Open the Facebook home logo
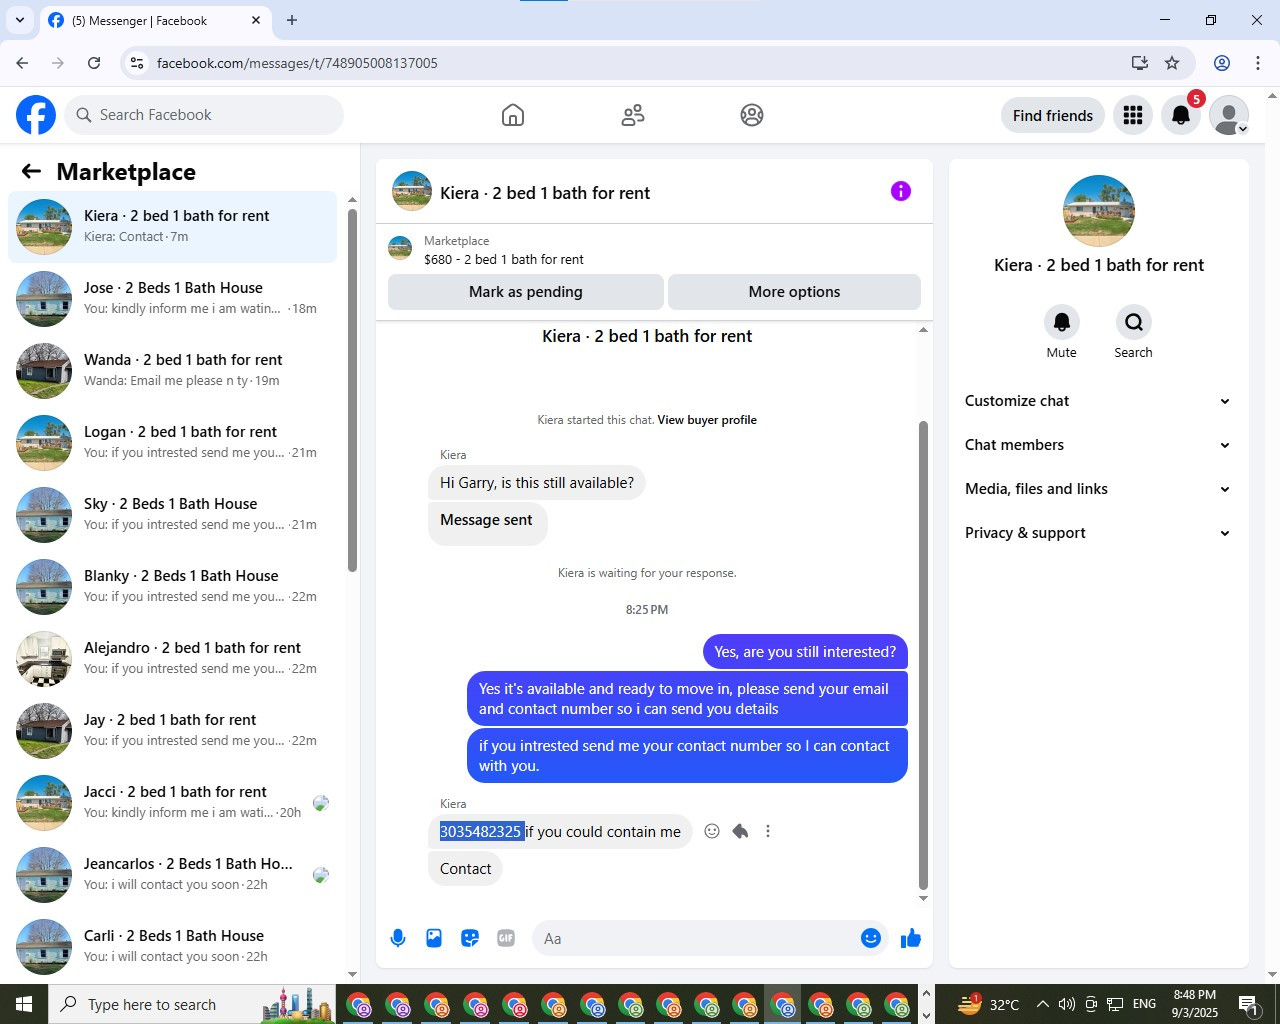This screenshot has width=1280, height=1024. (x=36, y=115)
